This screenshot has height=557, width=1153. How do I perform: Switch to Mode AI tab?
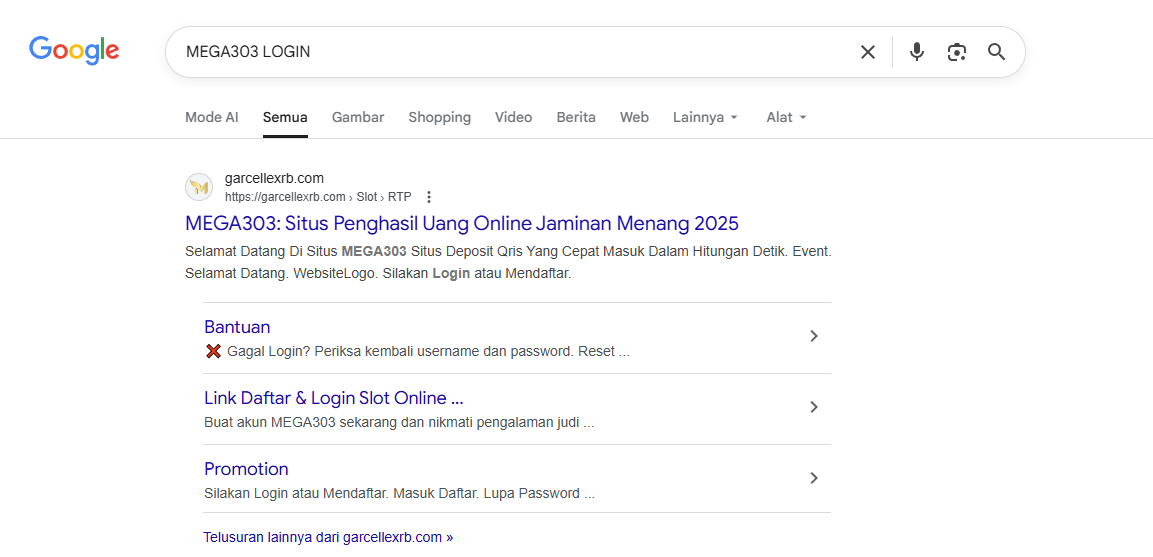pyautogui.click(x=212, y=117)
